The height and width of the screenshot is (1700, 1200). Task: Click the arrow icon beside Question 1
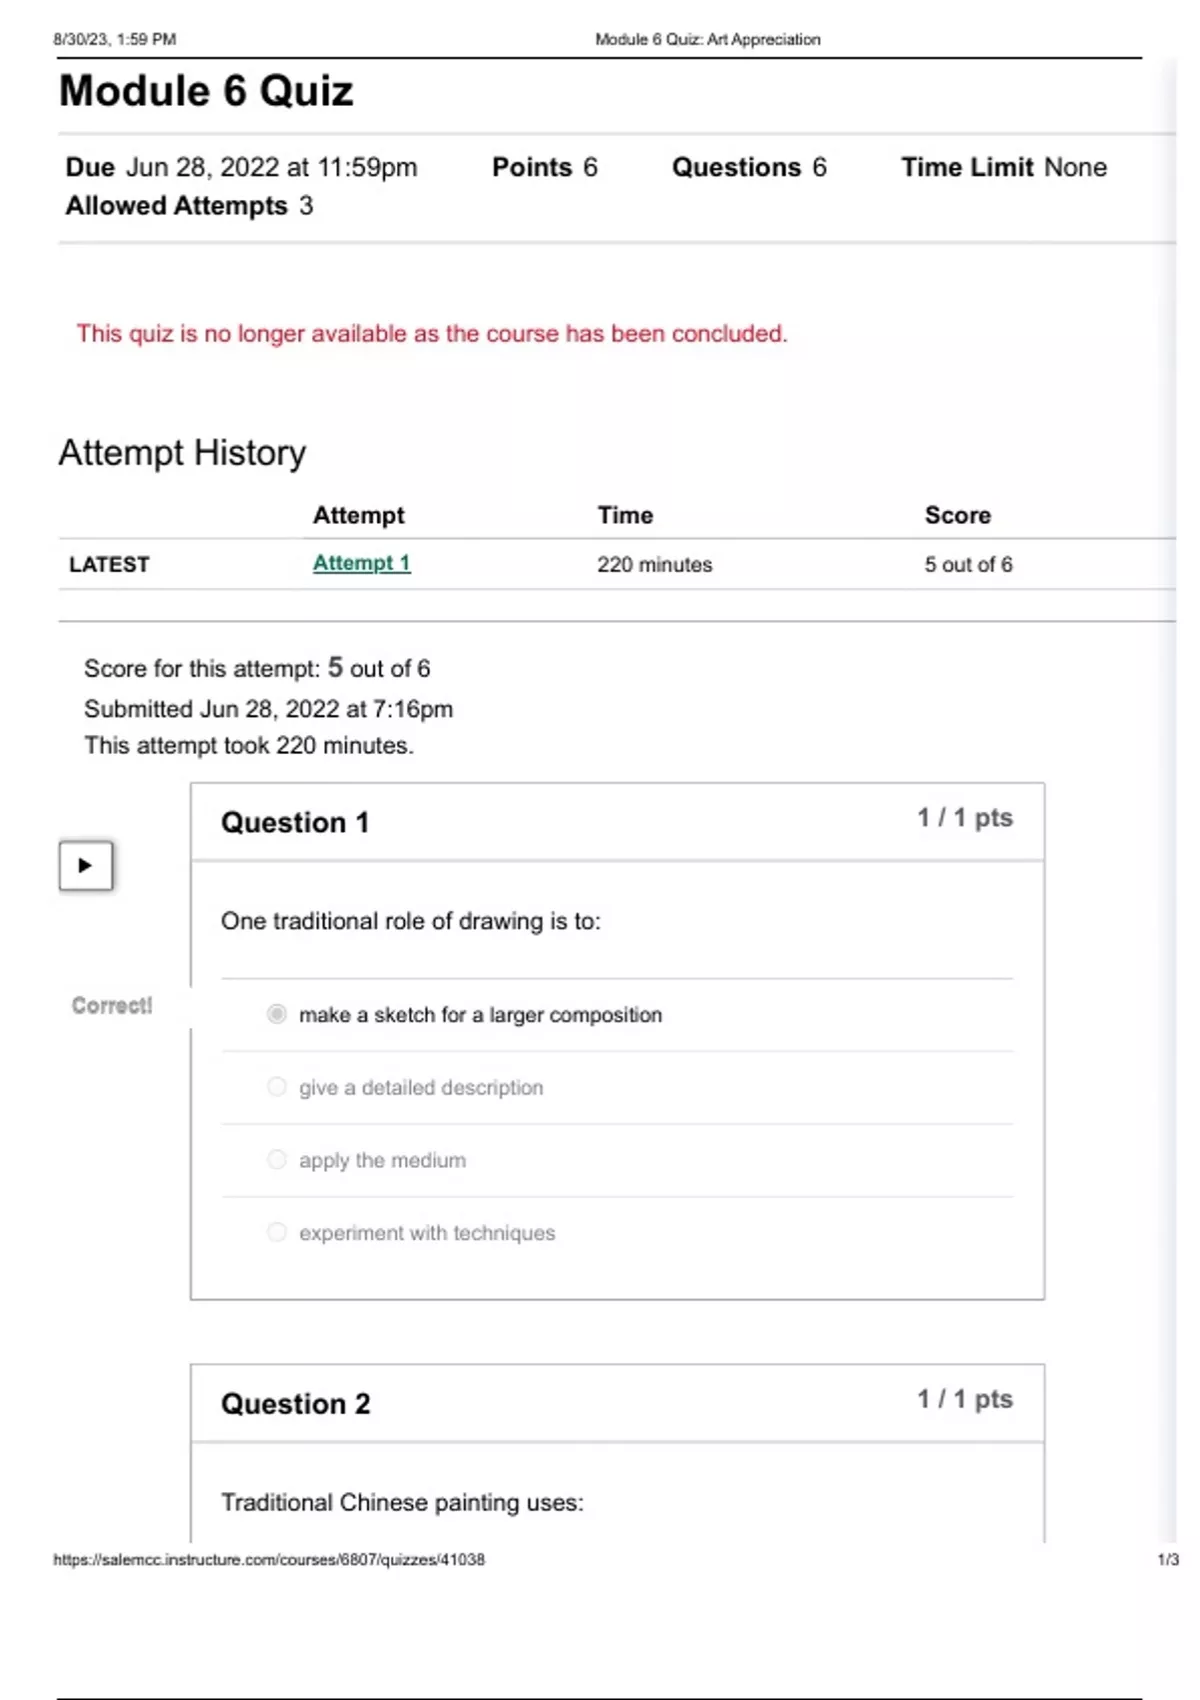point(85,865)
